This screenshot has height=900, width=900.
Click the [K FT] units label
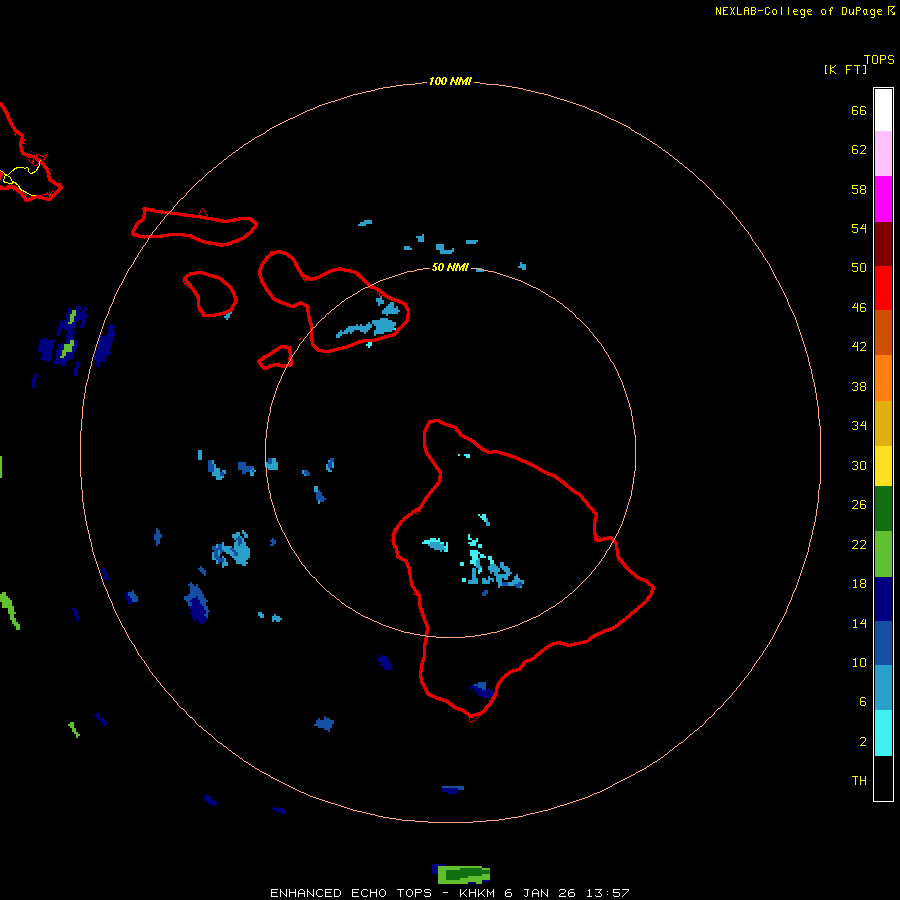[x=845, y=70]
